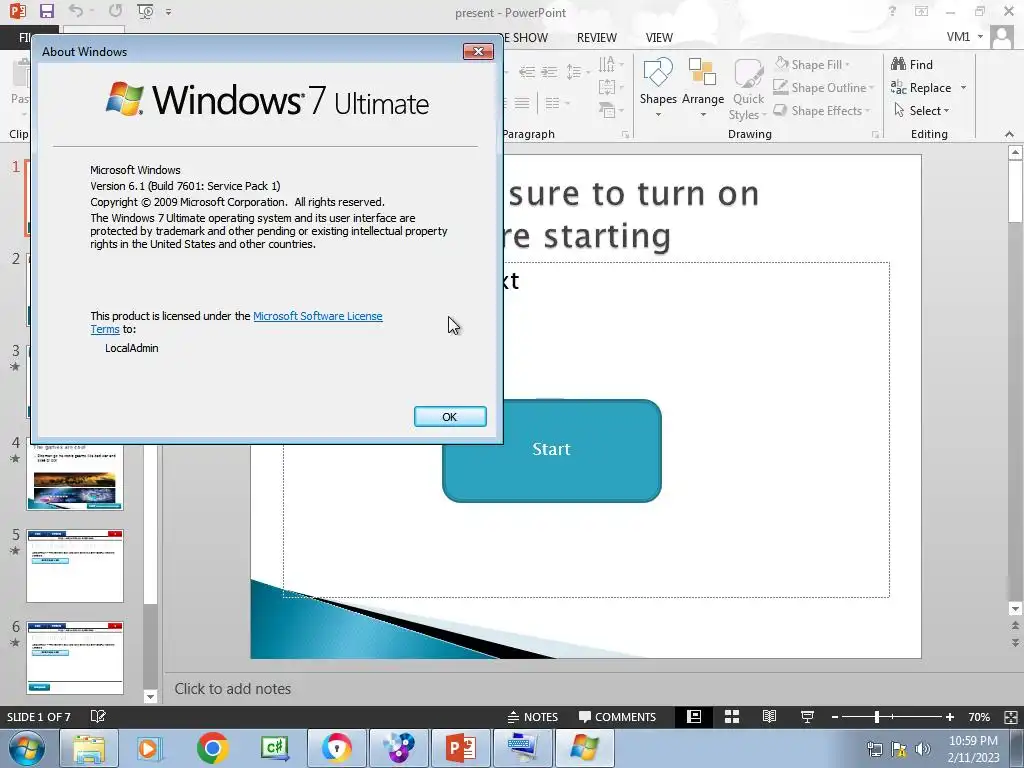The height and width of the screenshot is (768, 1024).
Task: Save the presentation from the quick access toolbar
Action: tap(46, 11)
